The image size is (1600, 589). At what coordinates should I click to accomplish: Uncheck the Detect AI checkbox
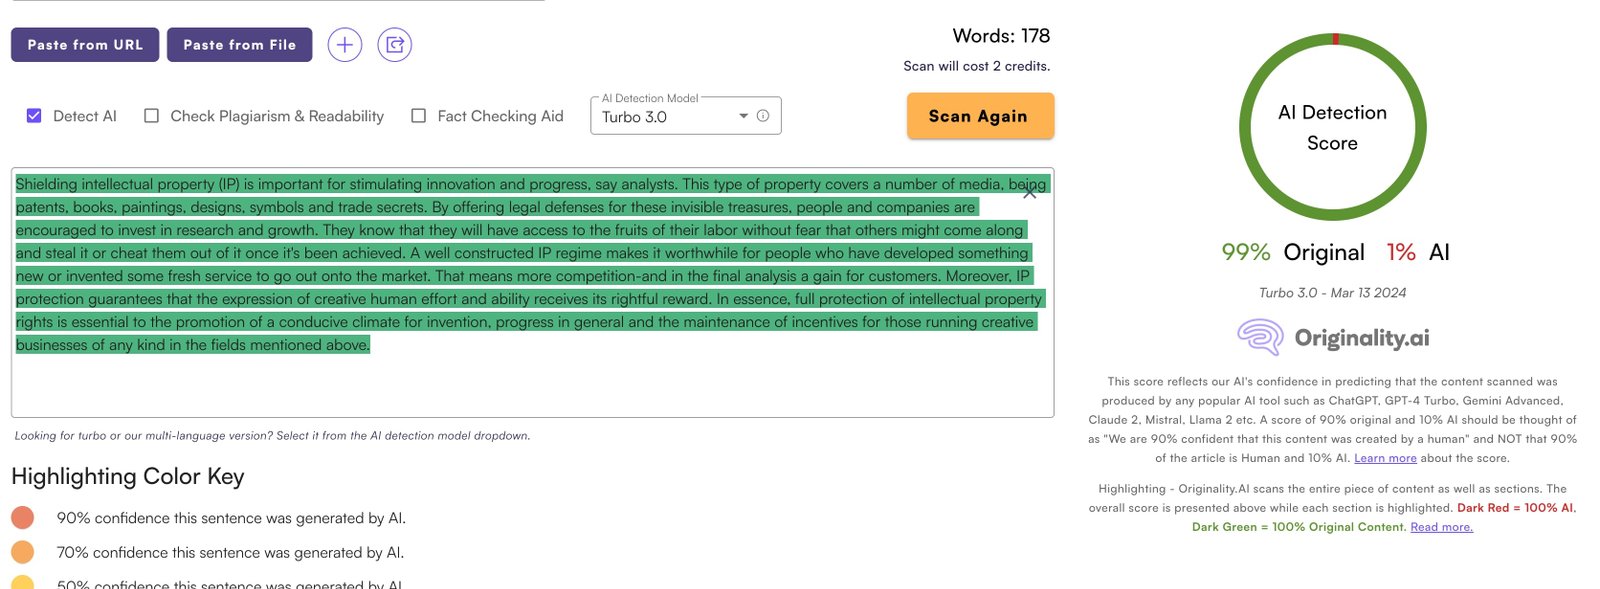pos(34,116)
